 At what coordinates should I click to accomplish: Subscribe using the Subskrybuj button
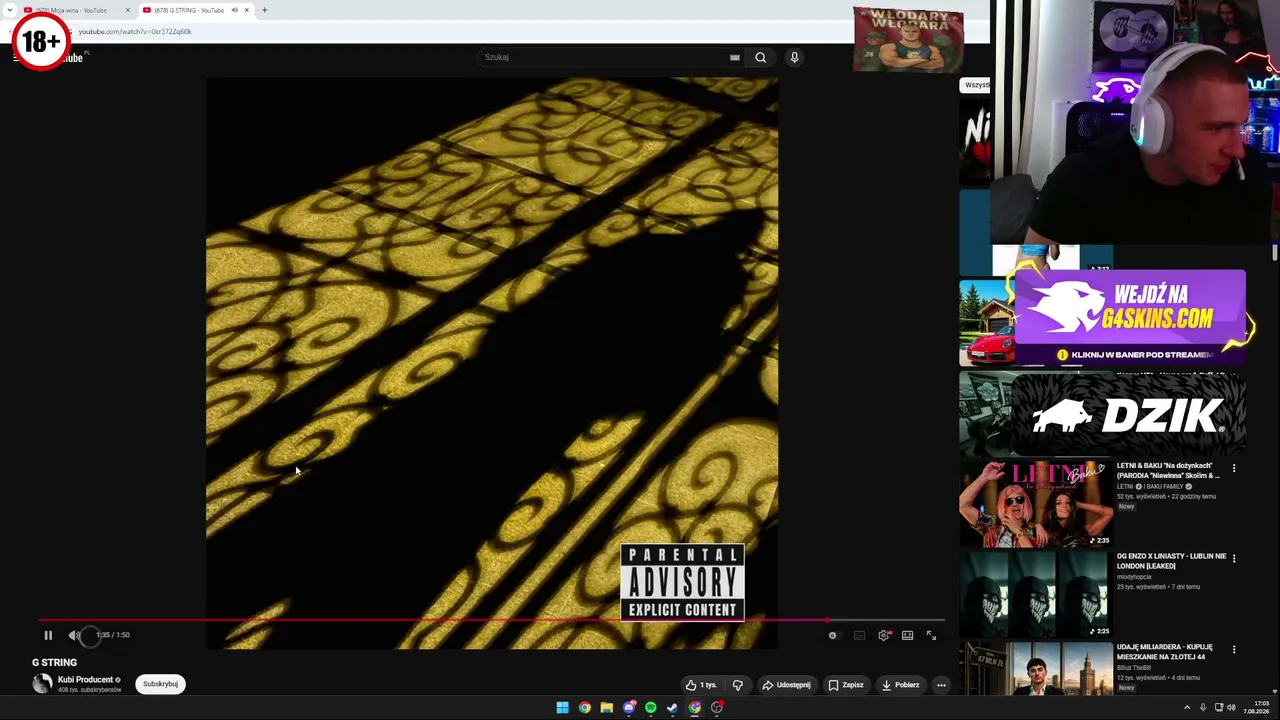160,684
